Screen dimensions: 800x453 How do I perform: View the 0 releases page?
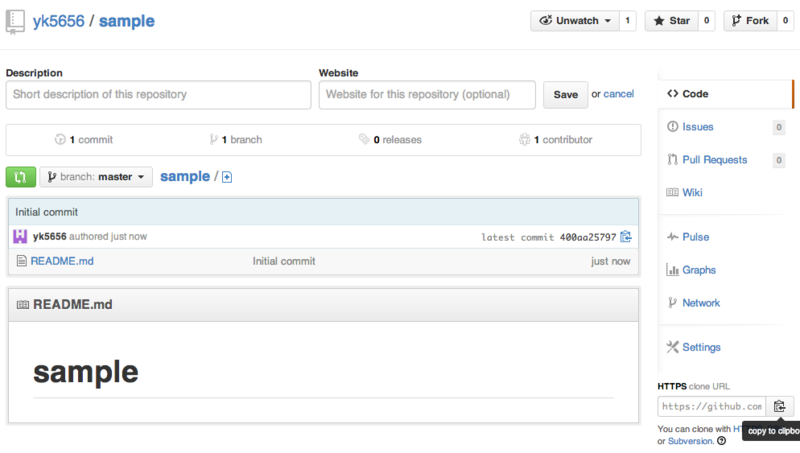390,139
